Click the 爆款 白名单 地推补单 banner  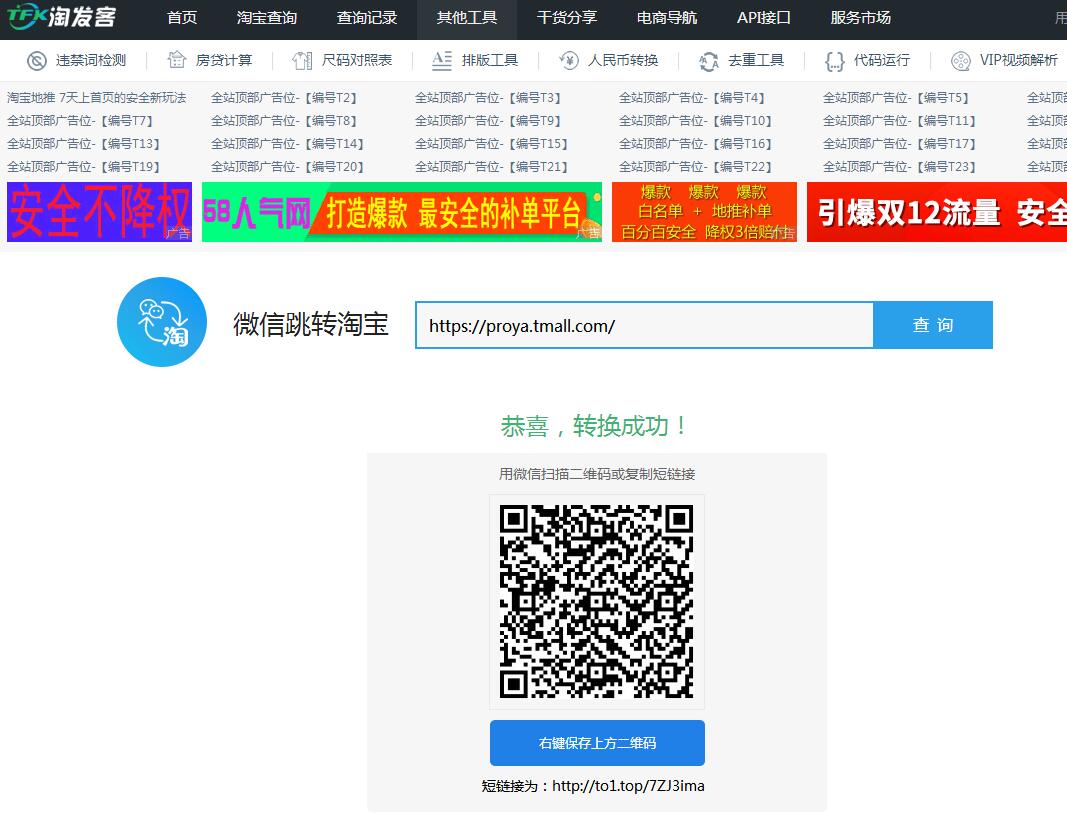click(x=704, y=212)
